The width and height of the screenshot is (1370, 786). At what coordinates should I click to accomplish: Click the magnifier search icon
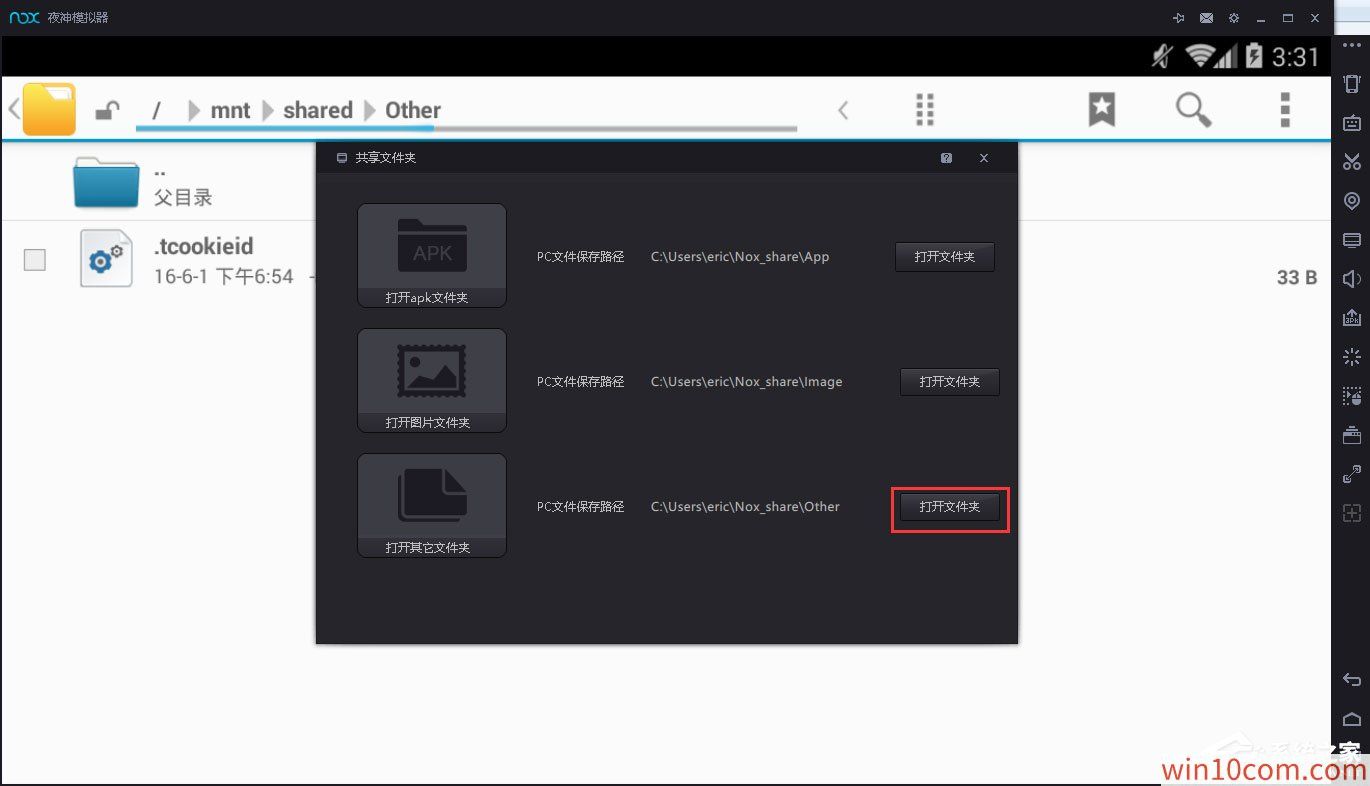1193,110
